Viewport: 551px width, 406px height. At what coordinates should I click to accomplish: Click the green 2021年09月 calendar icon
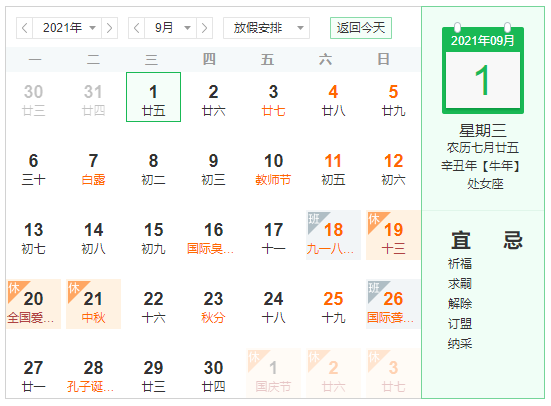pos(482,69)
